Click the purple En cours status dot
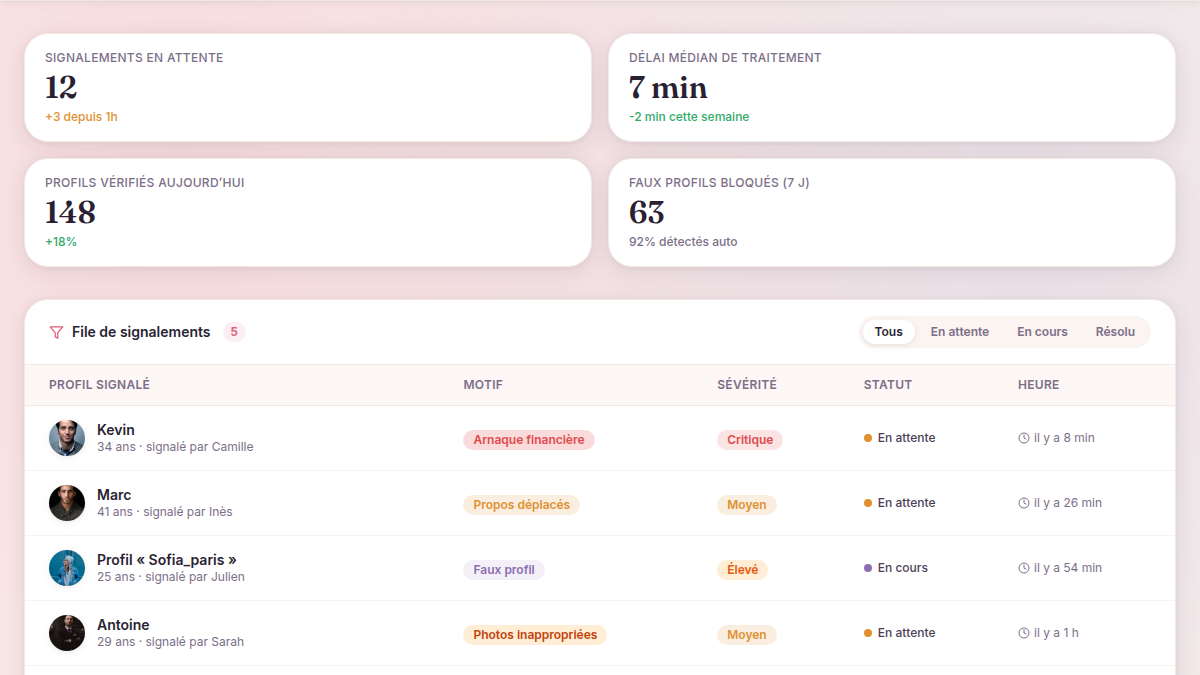Screen dimensions: 1200x675 [868, 568]
